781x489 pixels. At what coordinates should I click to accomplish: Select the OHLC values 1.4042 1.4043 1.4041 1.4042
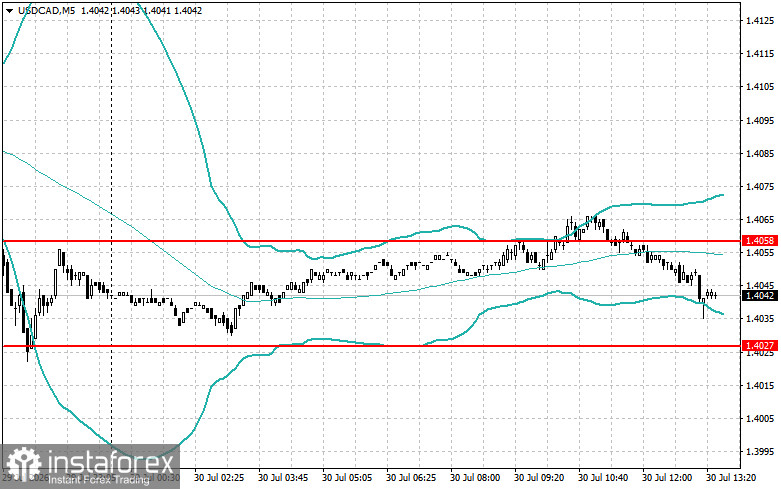[x=141, y=10]
